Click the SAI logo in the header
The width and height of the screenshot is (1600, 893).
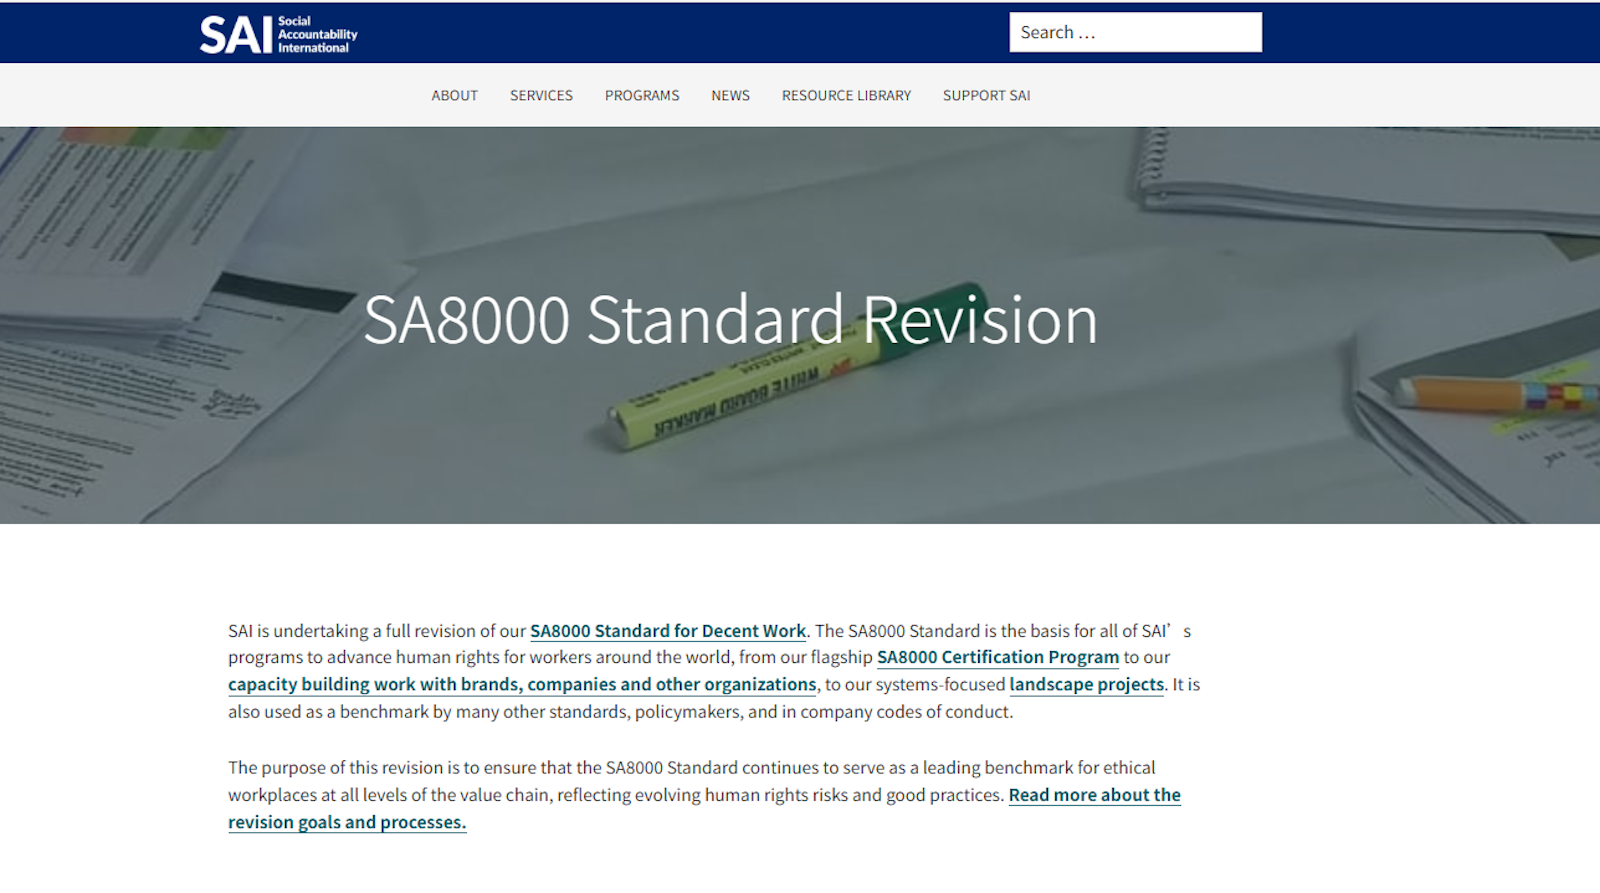pos(277,34)
